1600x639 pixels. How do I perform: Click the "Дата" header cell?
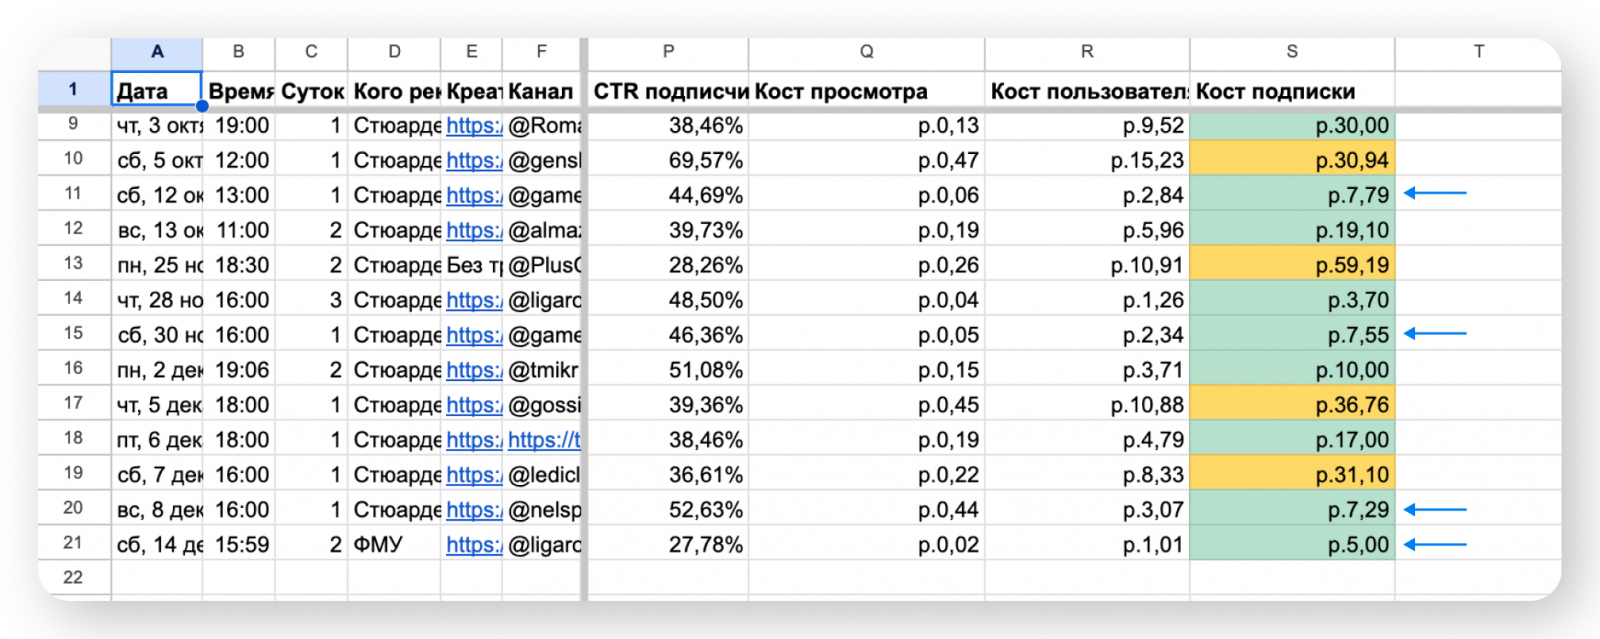point(156,91)
